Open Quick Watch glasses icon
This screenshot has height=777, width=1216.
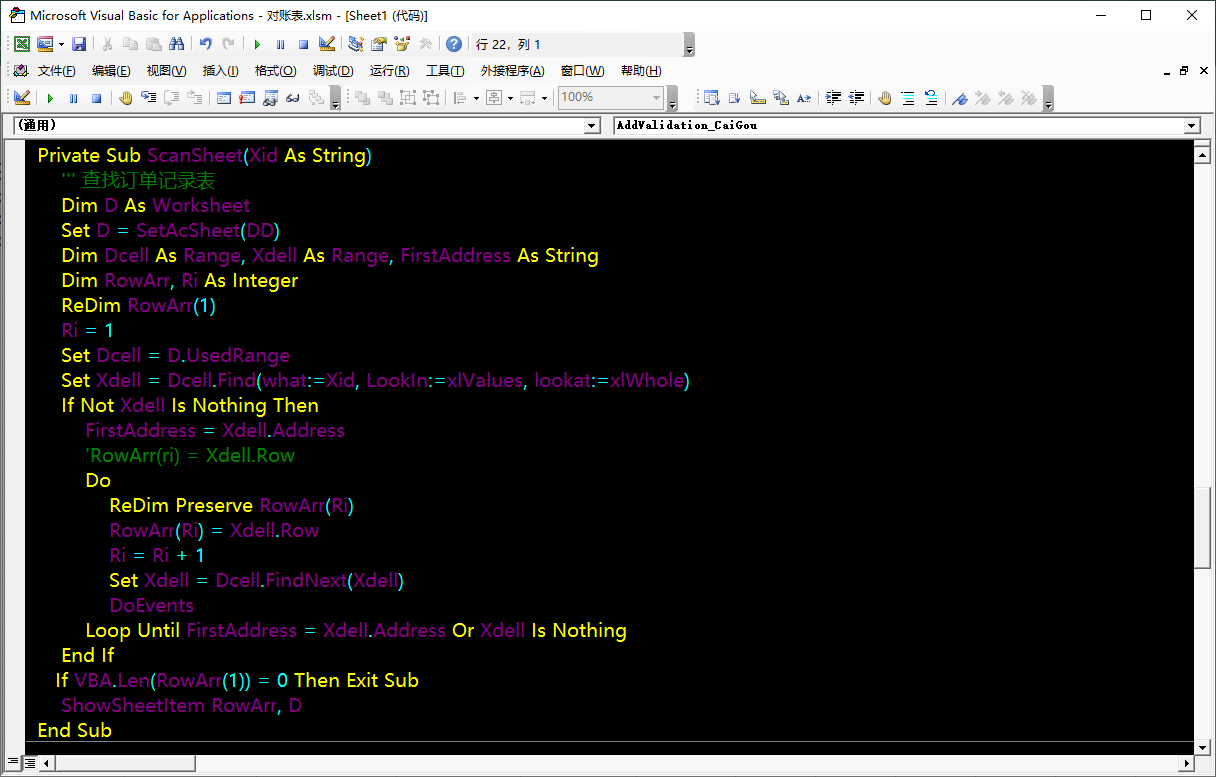[x=292, y=98]
